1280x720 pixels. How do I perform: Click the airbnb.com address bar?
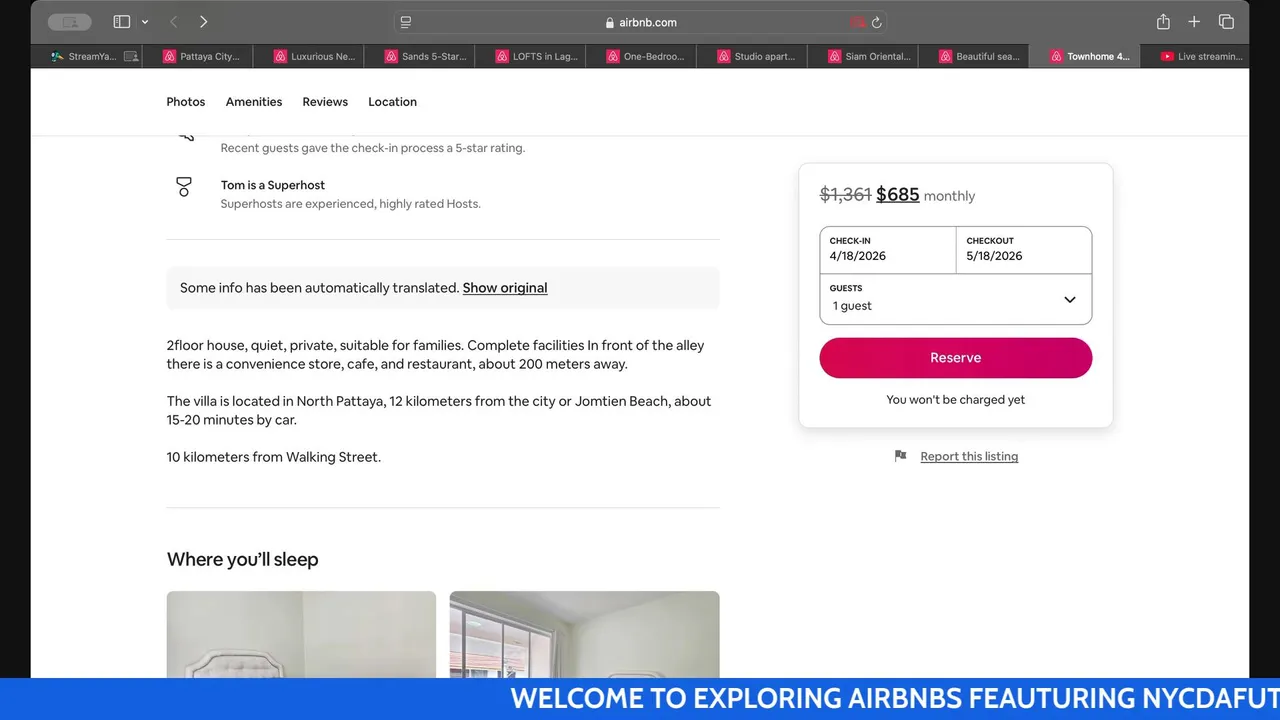pyautogui.click(x=640, y=22)
